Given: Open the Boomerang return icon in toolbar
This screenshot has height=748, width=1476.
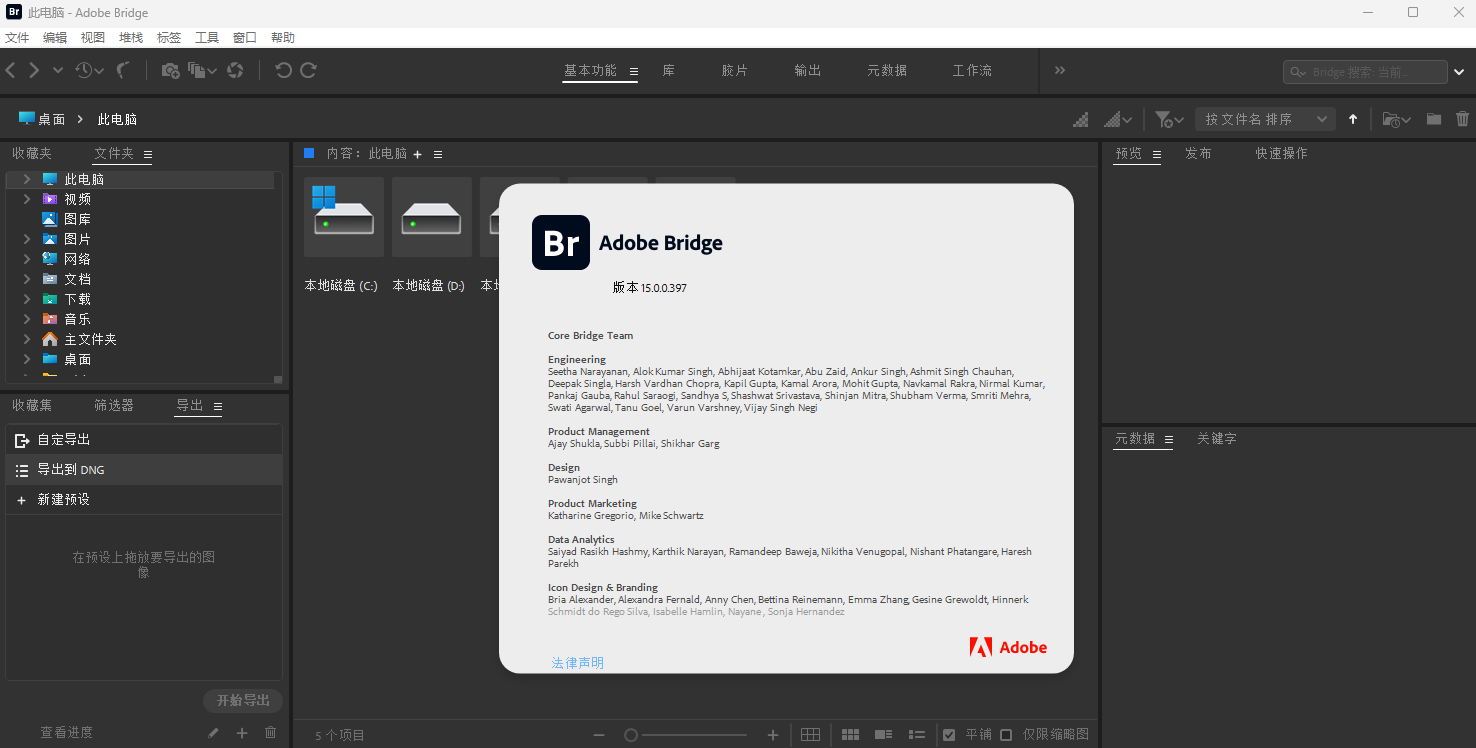Looking at the screenshot, I should point(123,70).
